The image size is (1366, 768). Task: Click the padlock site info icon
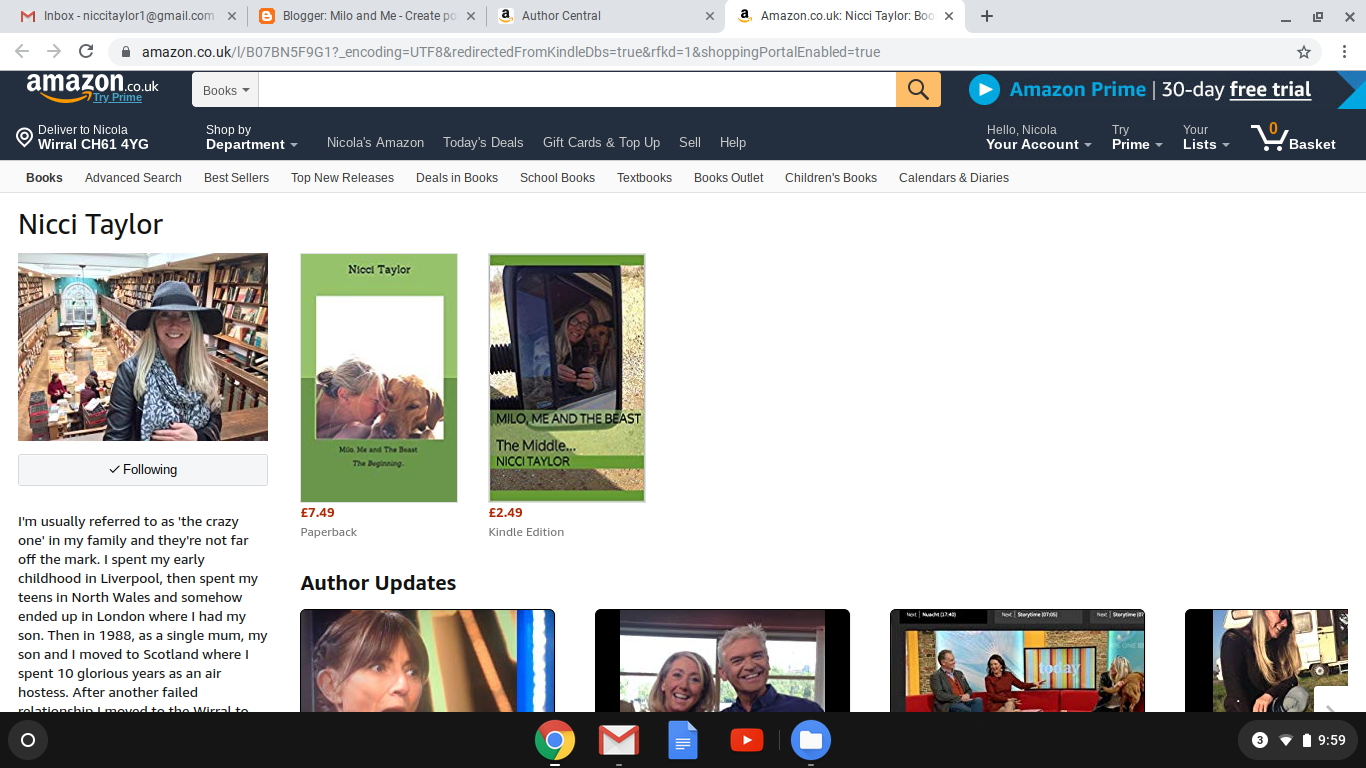[126, 52]
